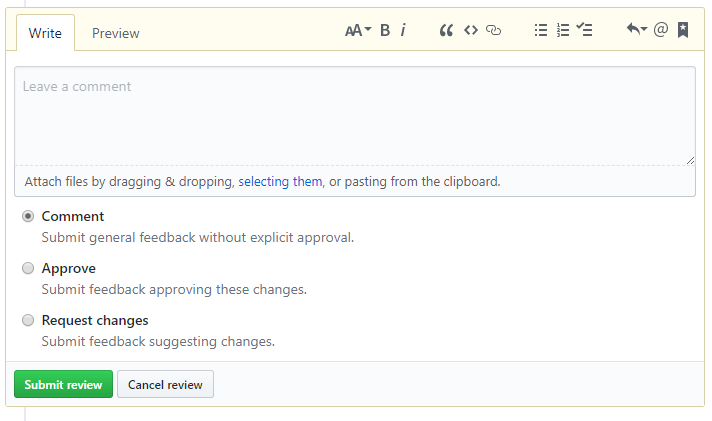The width and height of the screenshot is (712, 421).
Task: Insert code with the angle brackets icon
Action: tap(471, 30)
